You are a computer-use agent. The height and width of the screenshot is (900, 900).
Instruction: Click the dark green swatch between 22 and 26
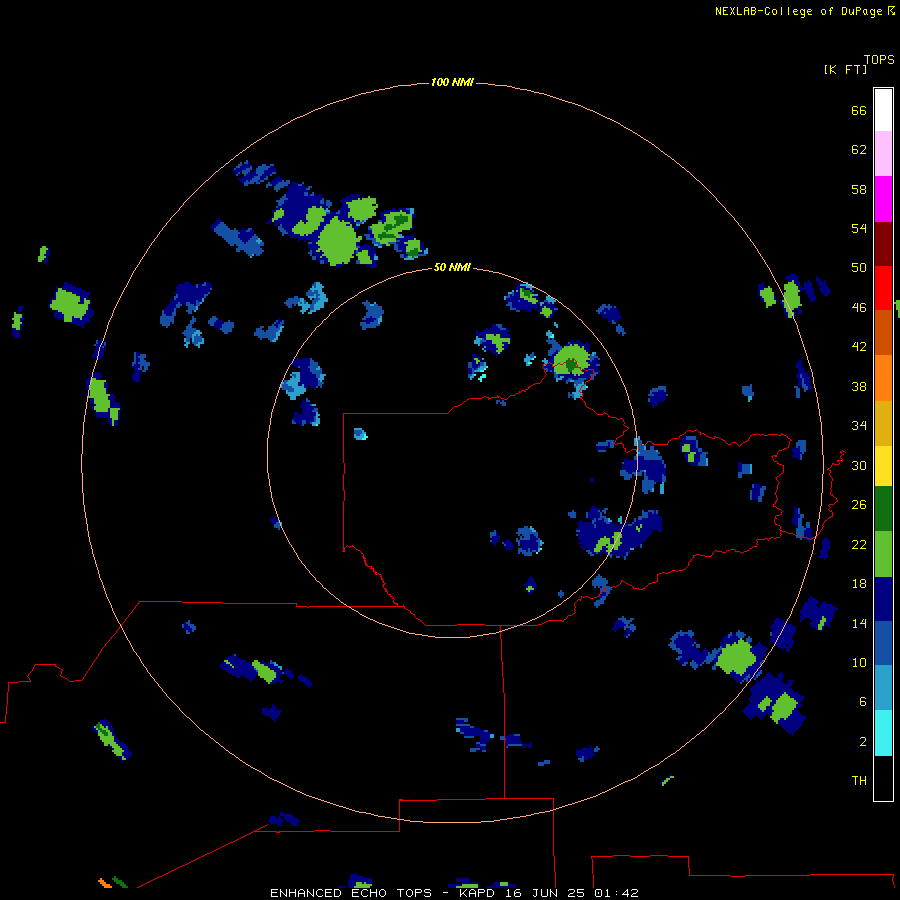[883, 509]
